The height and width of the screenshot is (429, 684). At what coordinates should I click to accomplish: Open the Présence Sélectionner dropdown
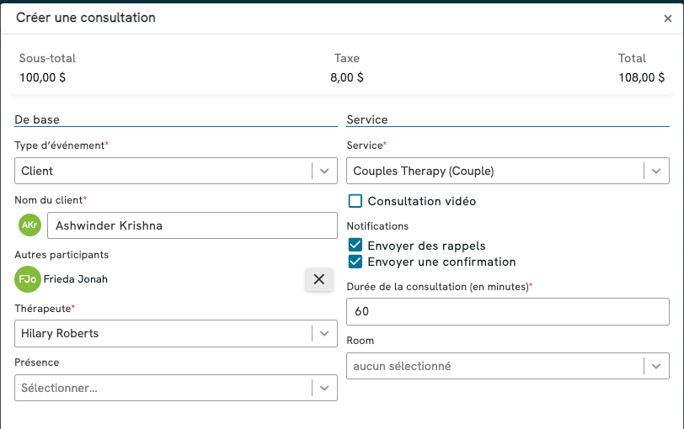[176, 388]
